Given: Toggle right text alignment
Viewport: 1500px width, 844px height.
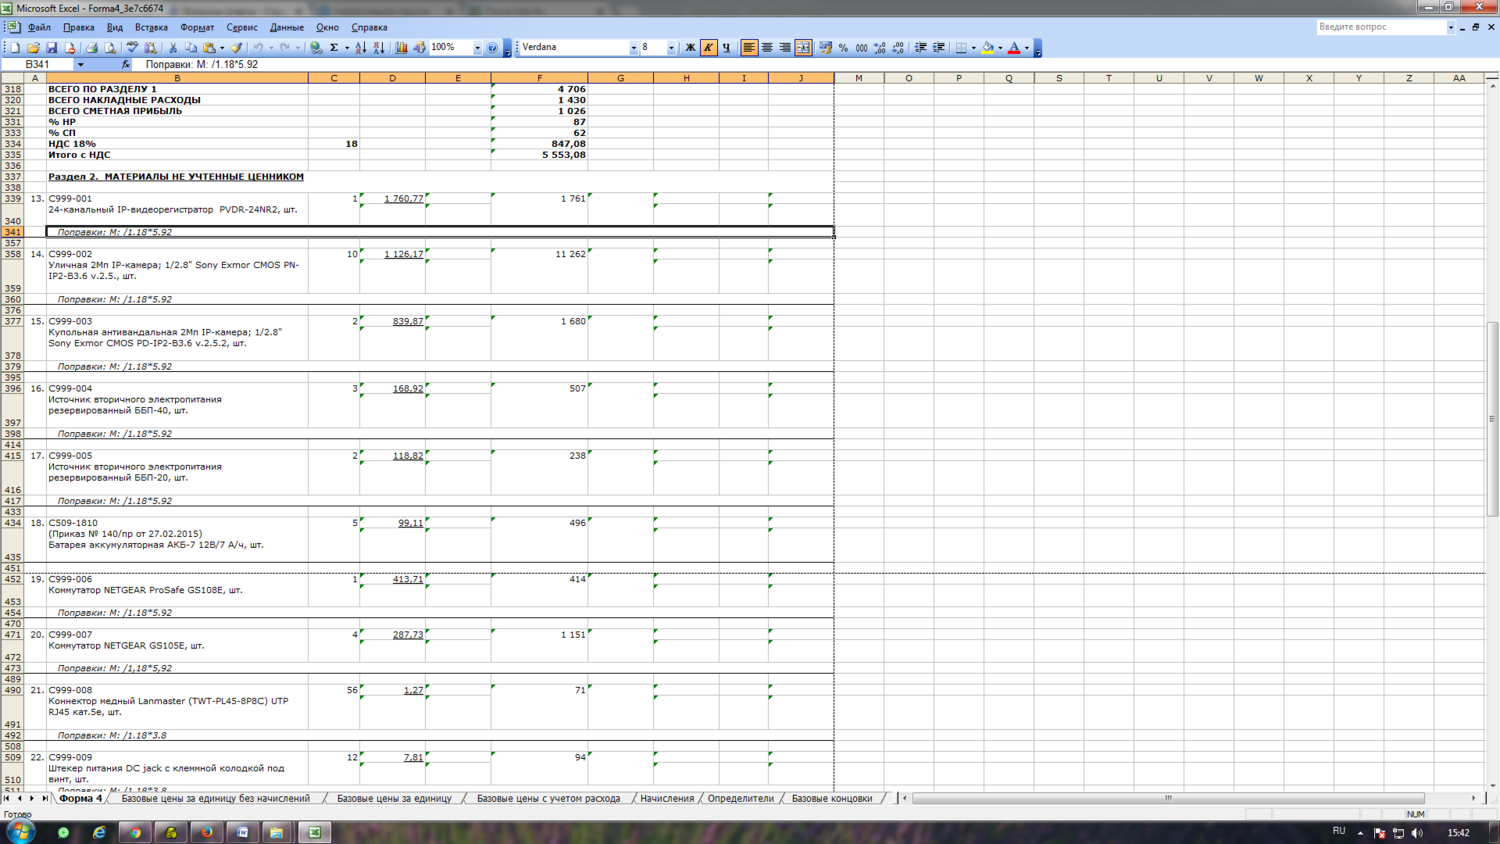Looking at the screenshot, I should [785, 47].
